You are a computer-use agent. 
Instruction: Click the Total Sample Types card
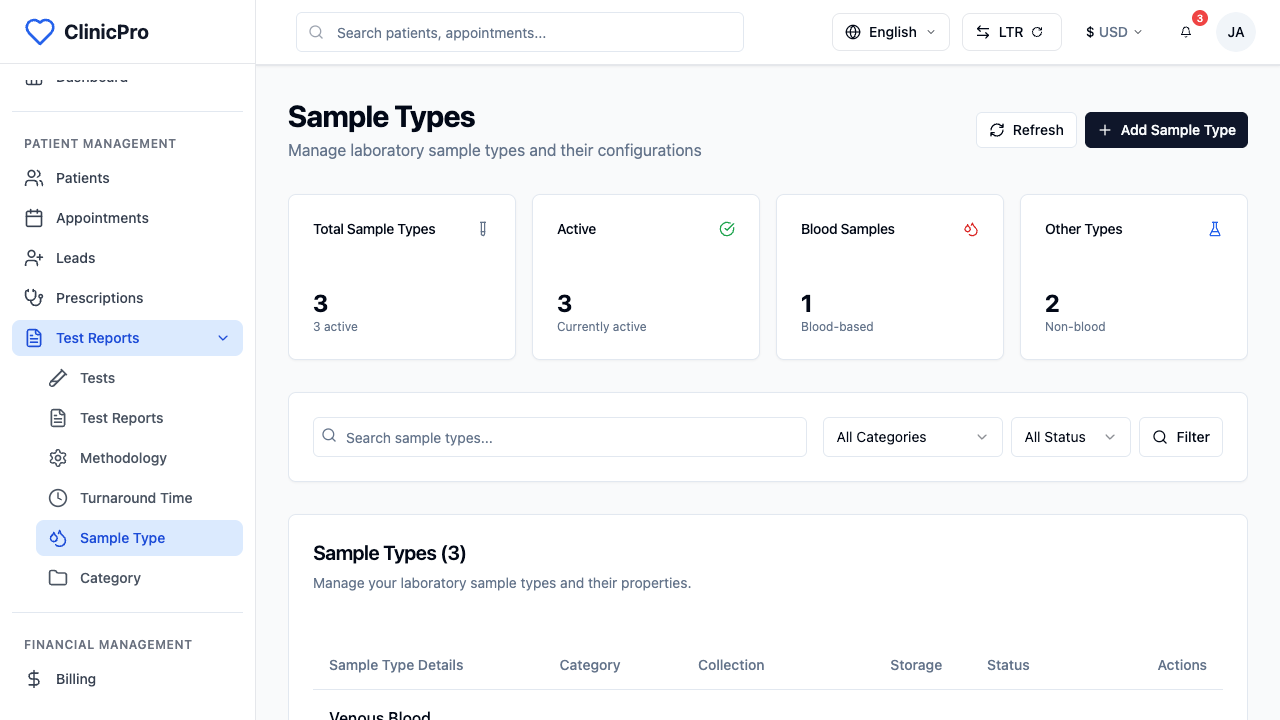[x=402, y=277]
